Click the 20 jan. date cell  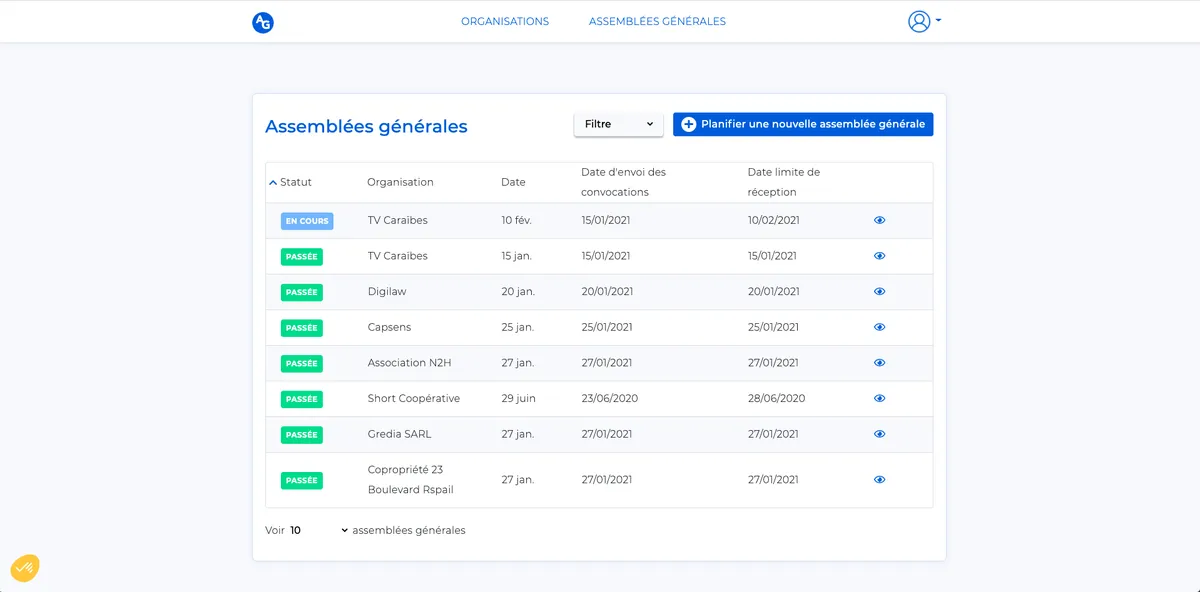(518, 292)
